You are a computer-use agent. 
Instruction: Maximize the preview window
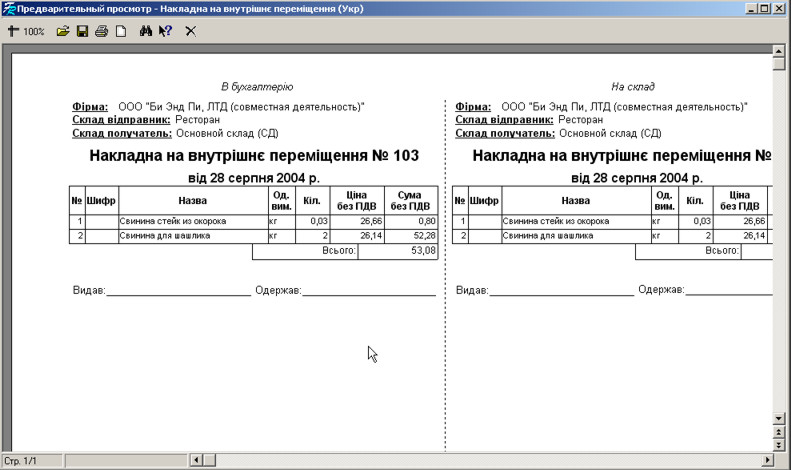pos(765,8)
